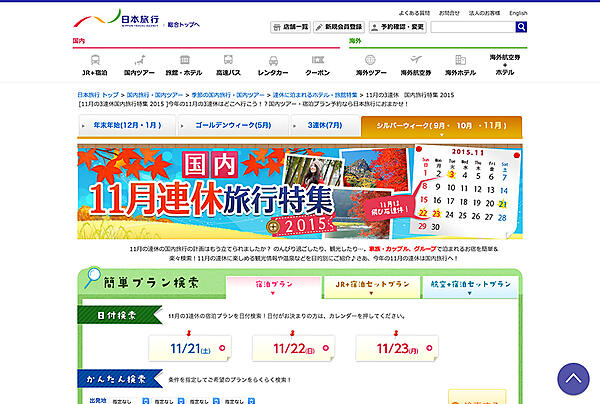Click 日本旅行 トップ breadcrumb

coord(98,95)
